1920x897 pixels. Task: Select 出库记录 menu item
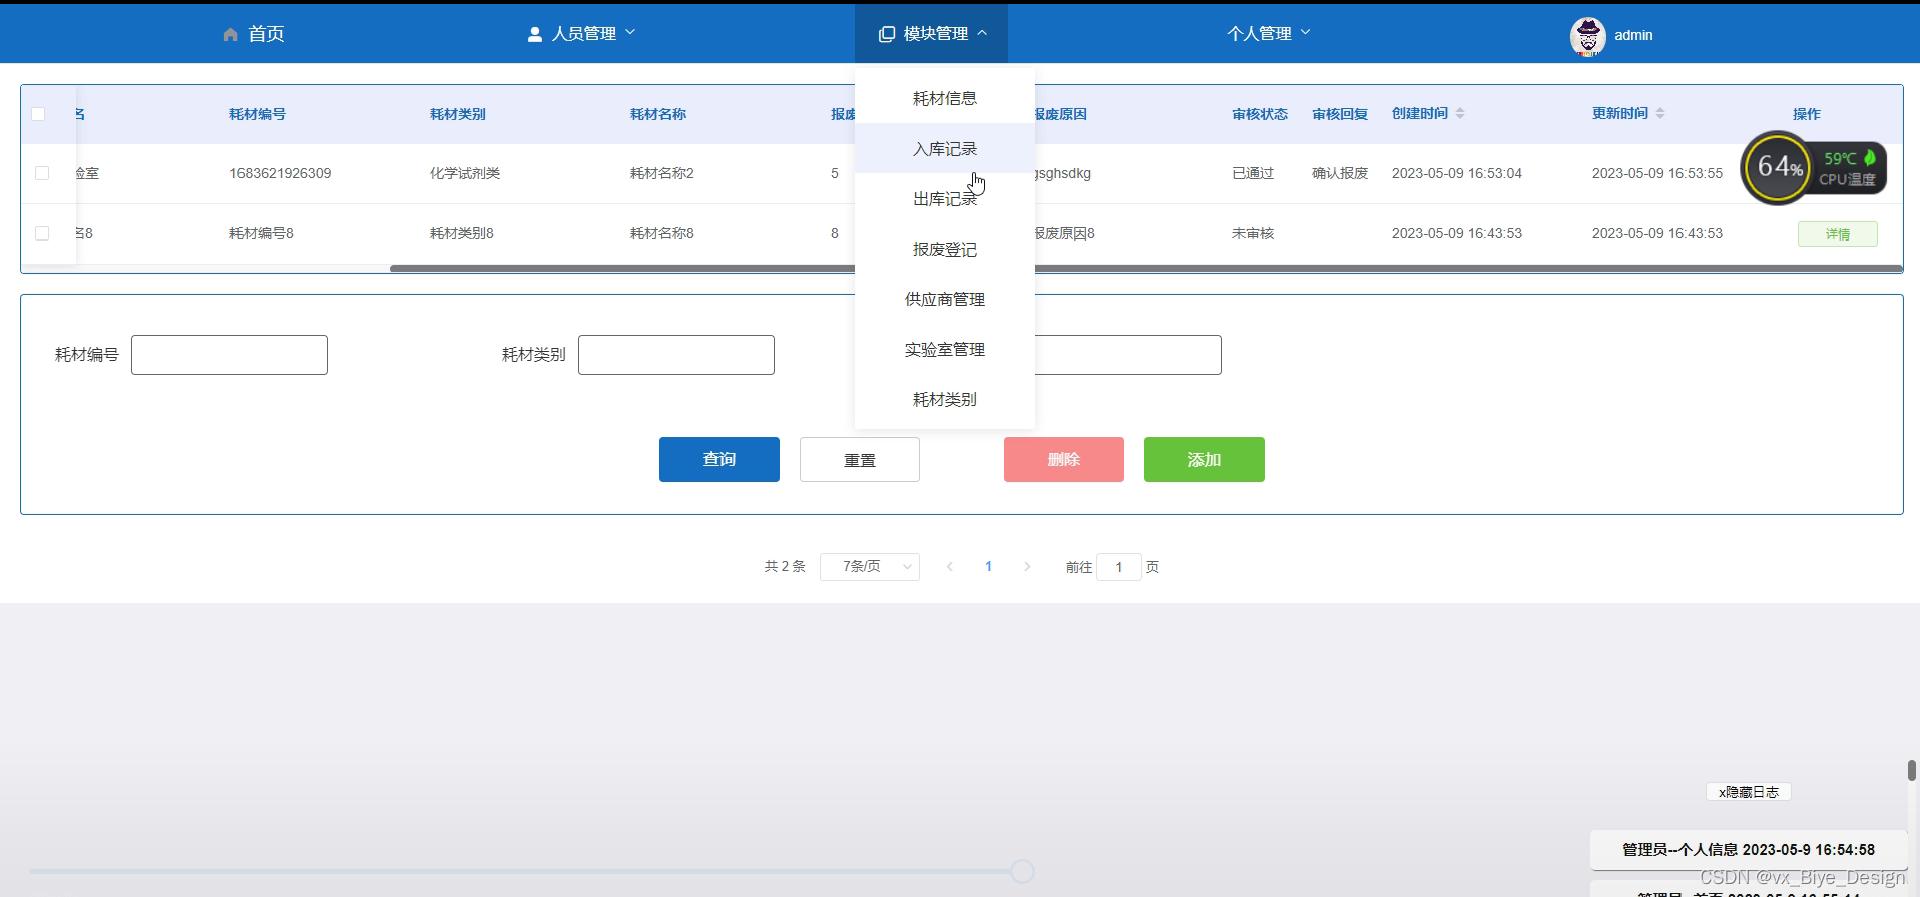pos(945,199)
